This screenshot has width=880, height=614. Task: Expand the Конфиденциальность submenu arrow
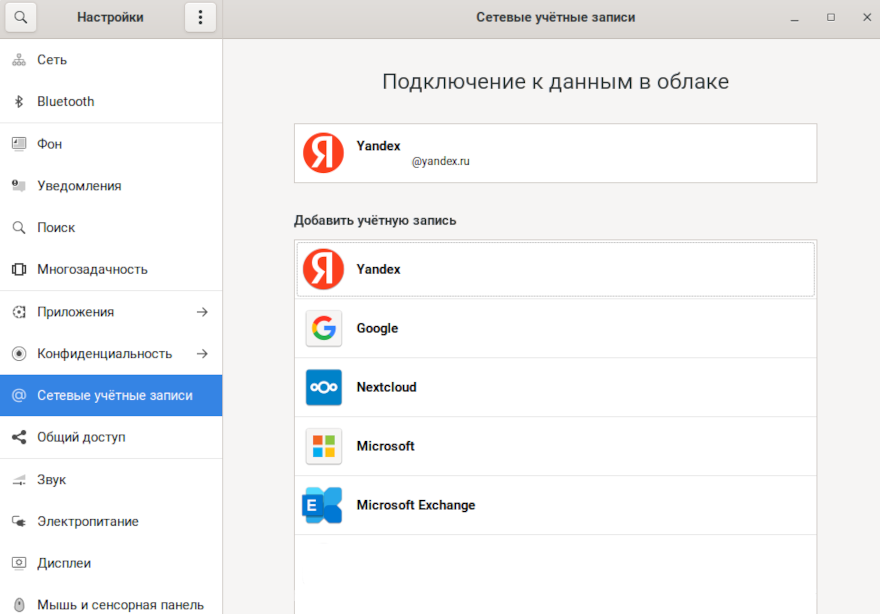pos(202,354)
